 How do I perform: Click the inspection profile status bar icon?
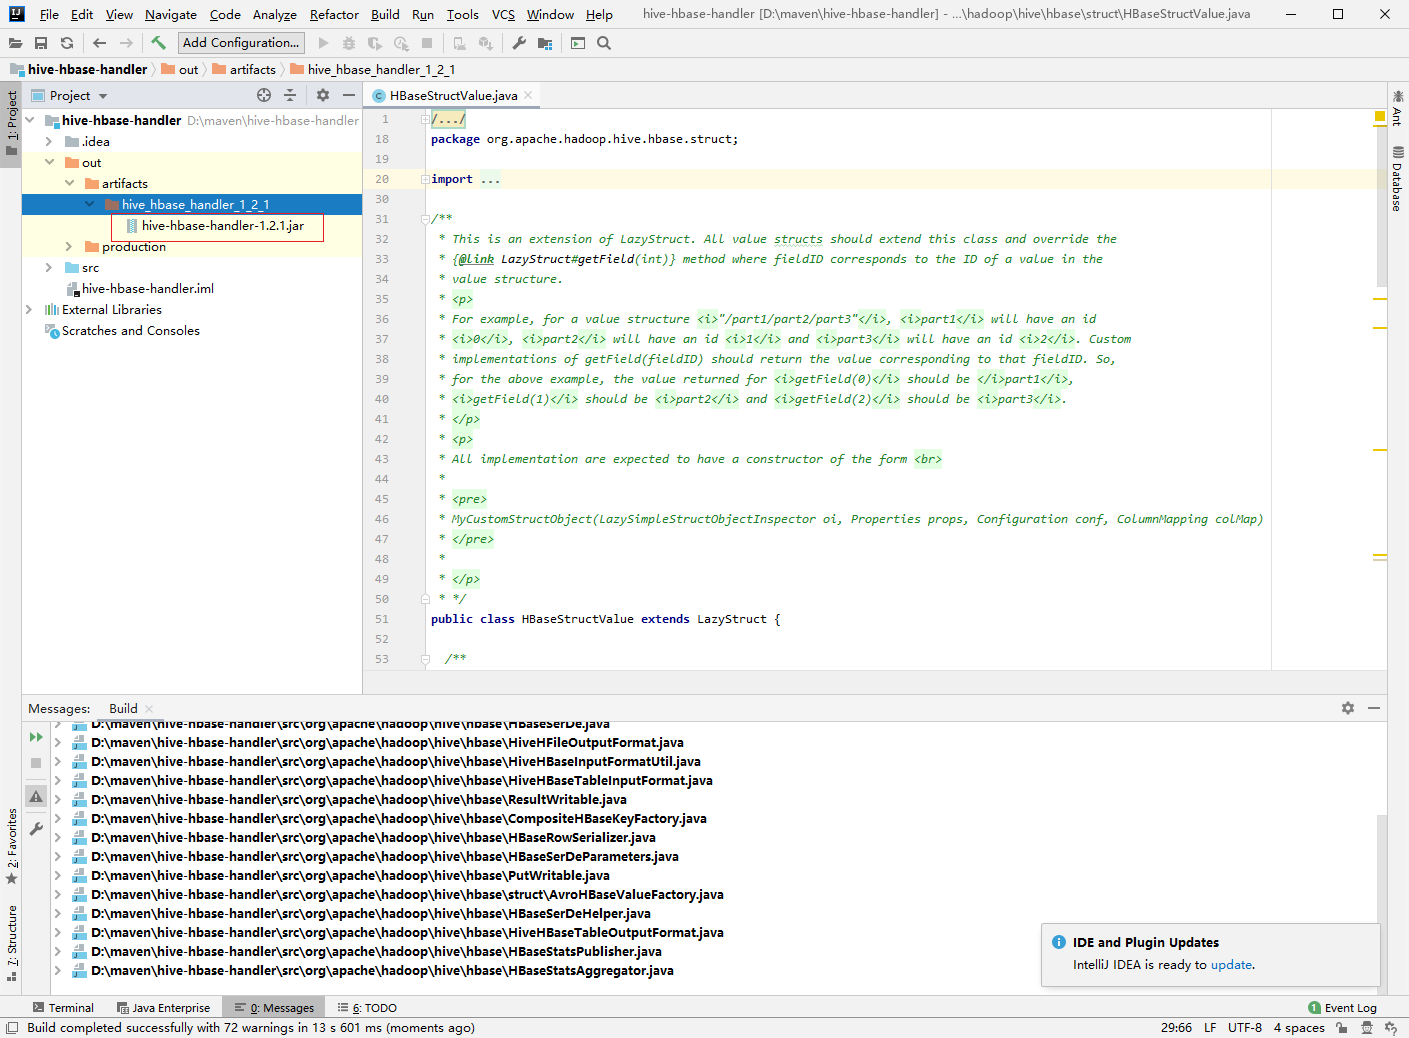click(1367, 1028)
